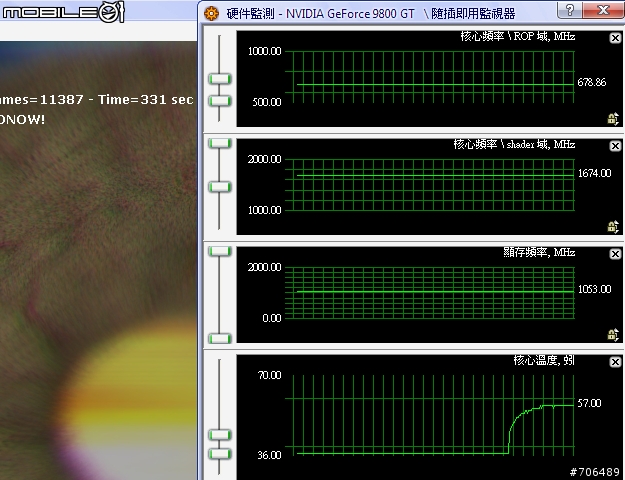Click the 36.00 label on the temperature axis
The image size is (625, 480).
269,455
